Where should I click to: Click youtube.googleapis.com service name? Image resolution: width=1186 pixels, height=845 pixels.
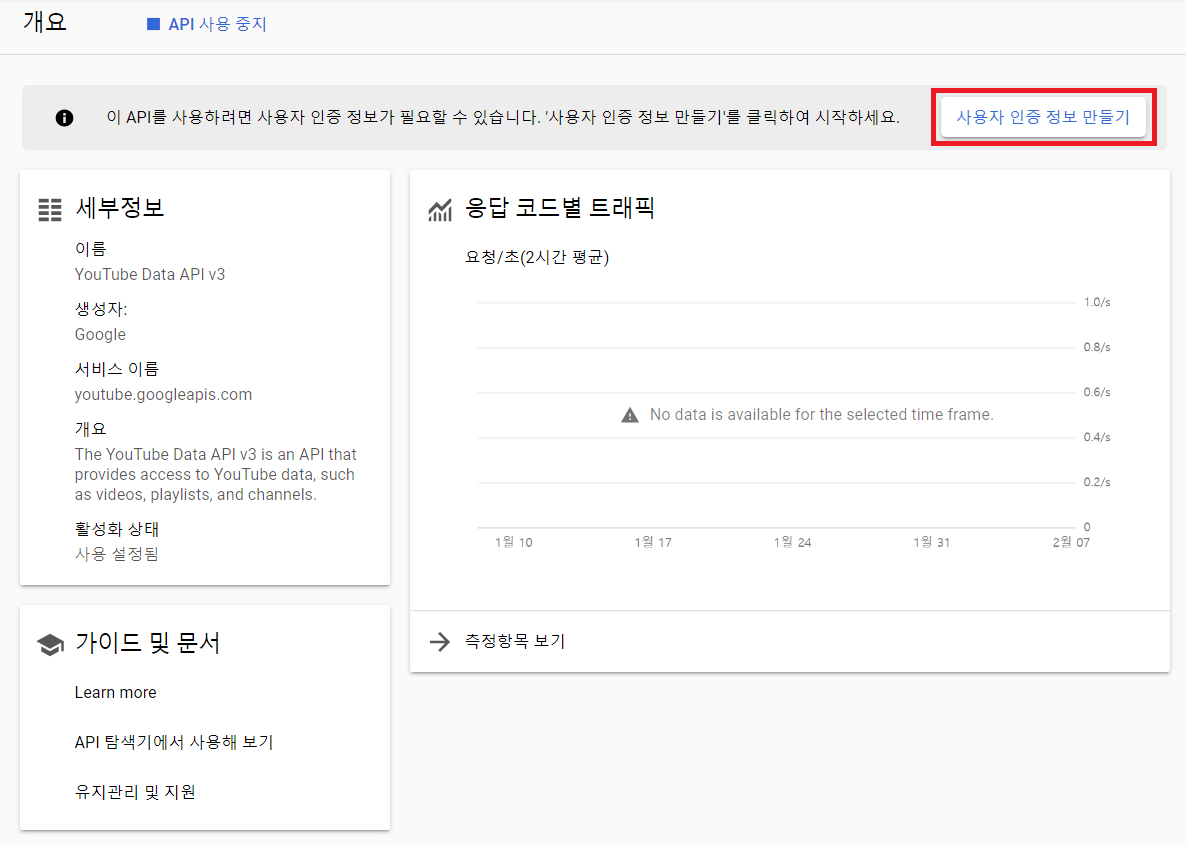163,395
